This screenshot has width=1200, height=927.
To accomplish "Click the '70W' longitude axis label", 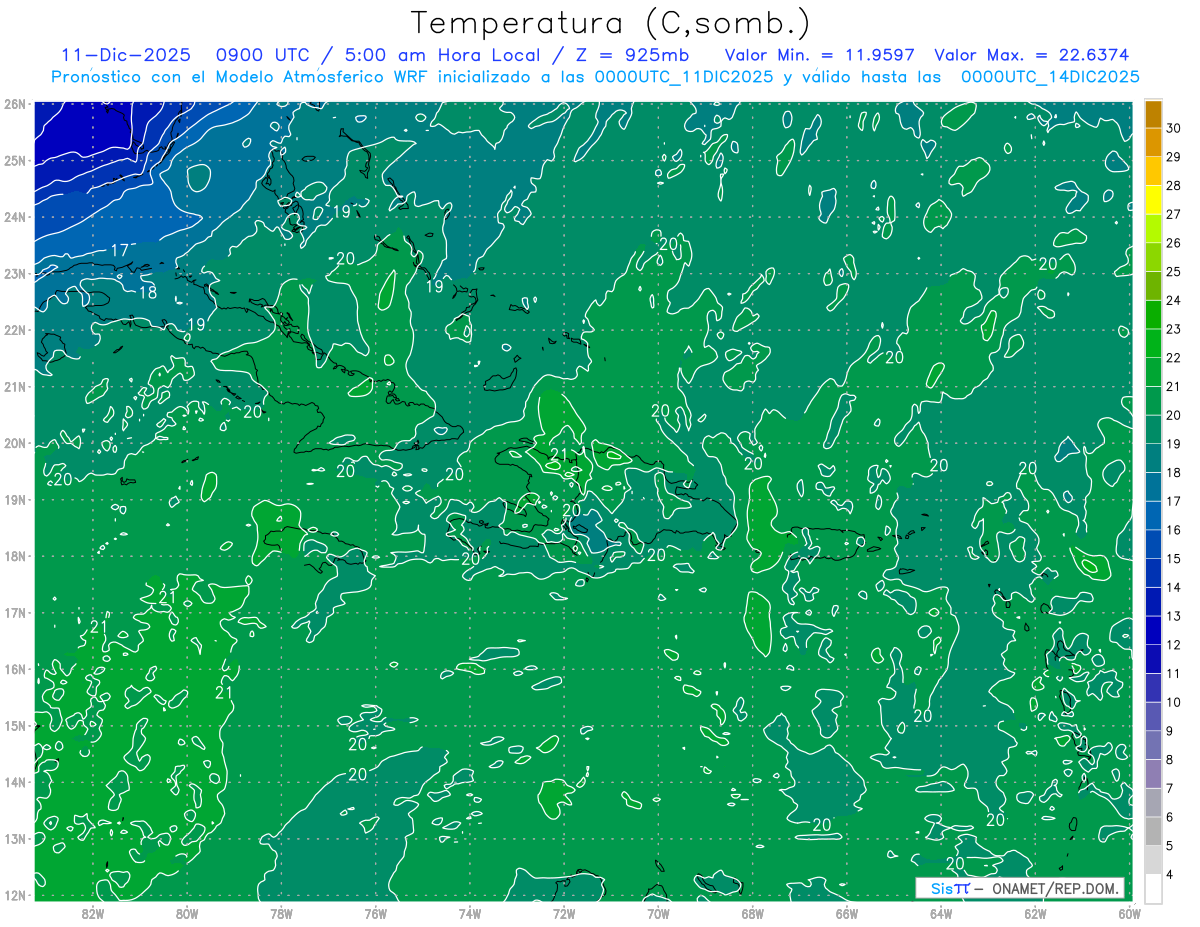I will 658,913.
